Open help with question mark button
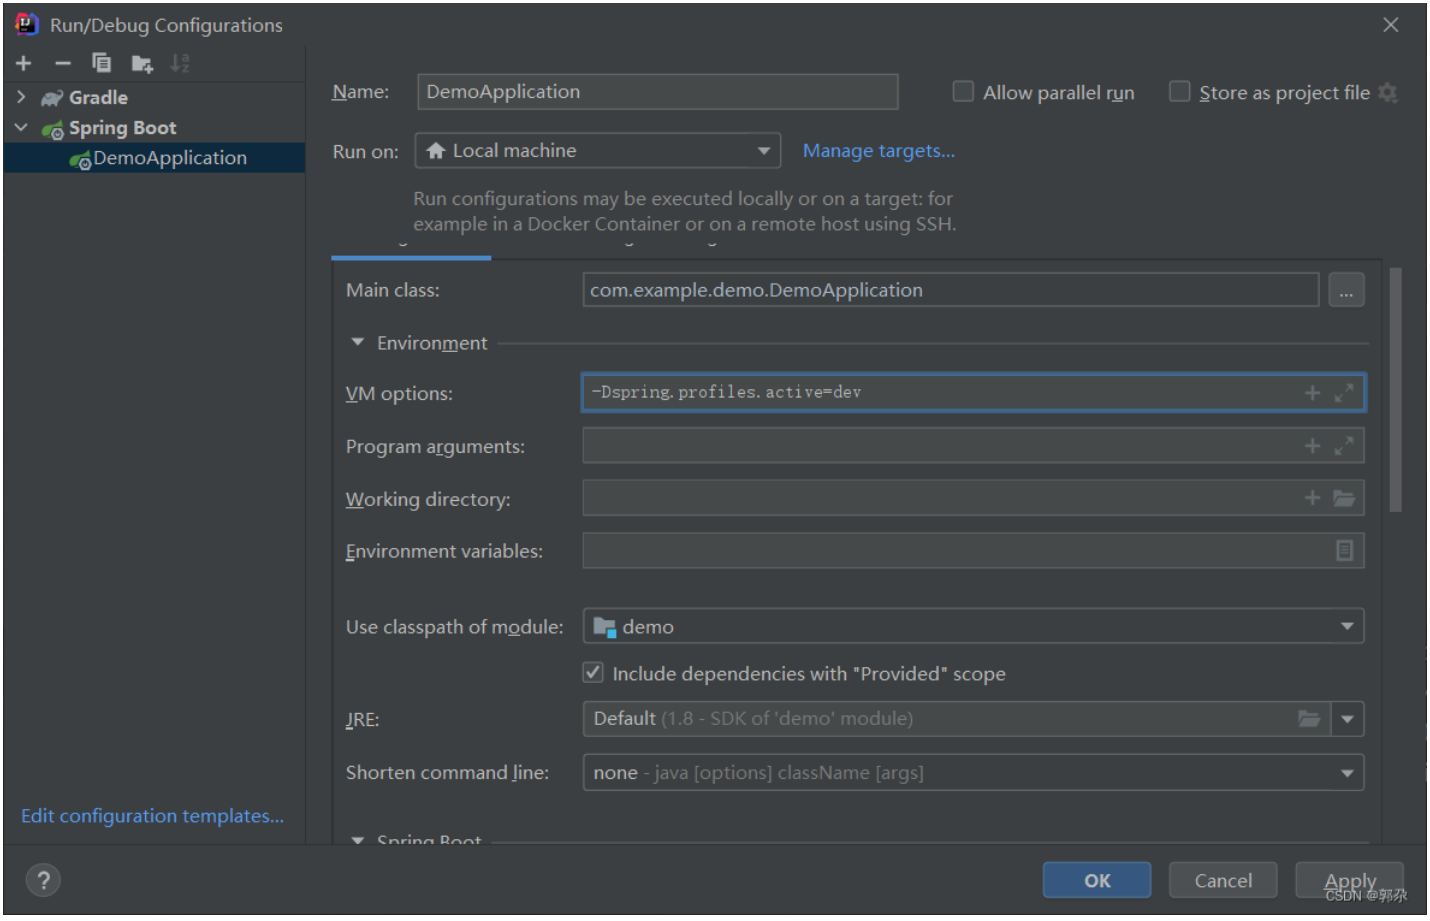 click(x=43, y=881)
